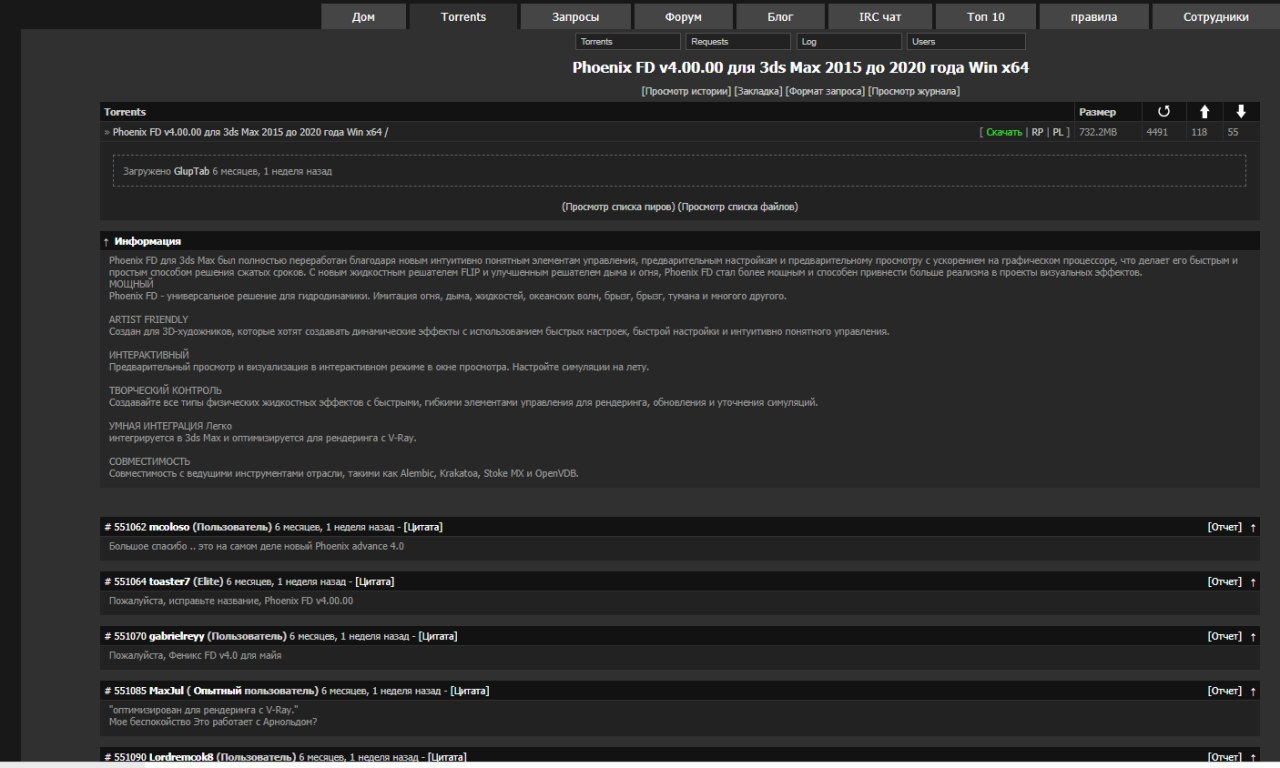Report MaxJul's comment via Отчет
1280x768 pixels.
point(1225,691)
